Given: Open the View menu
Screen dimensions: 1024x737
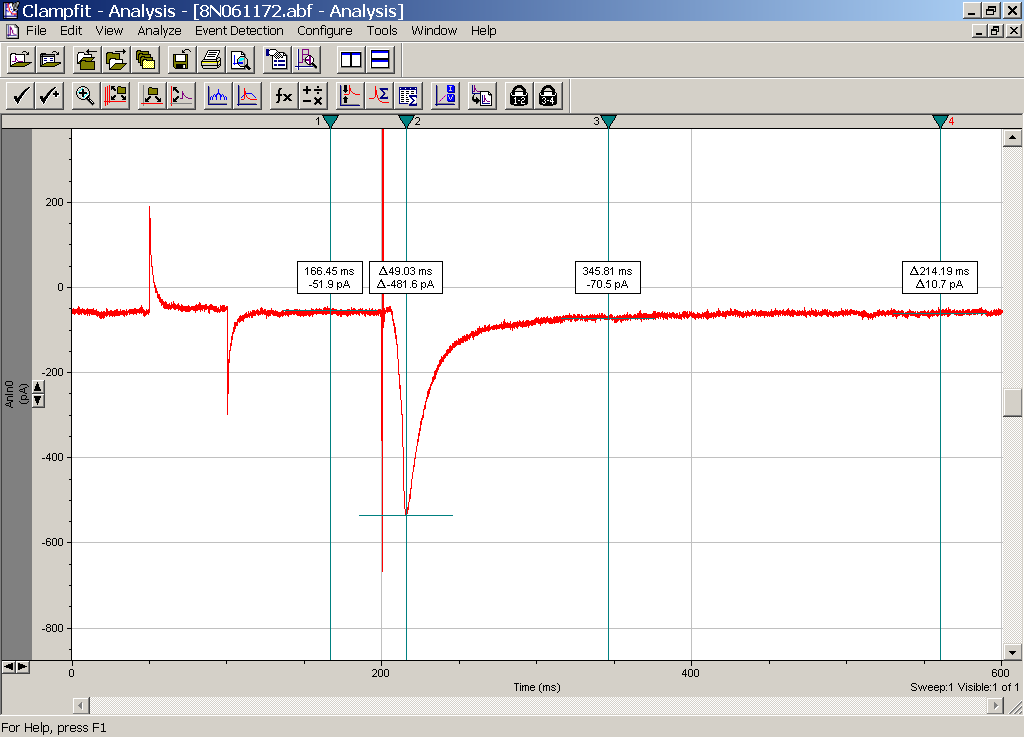Looking at the screenshot, I should point(109,31).
